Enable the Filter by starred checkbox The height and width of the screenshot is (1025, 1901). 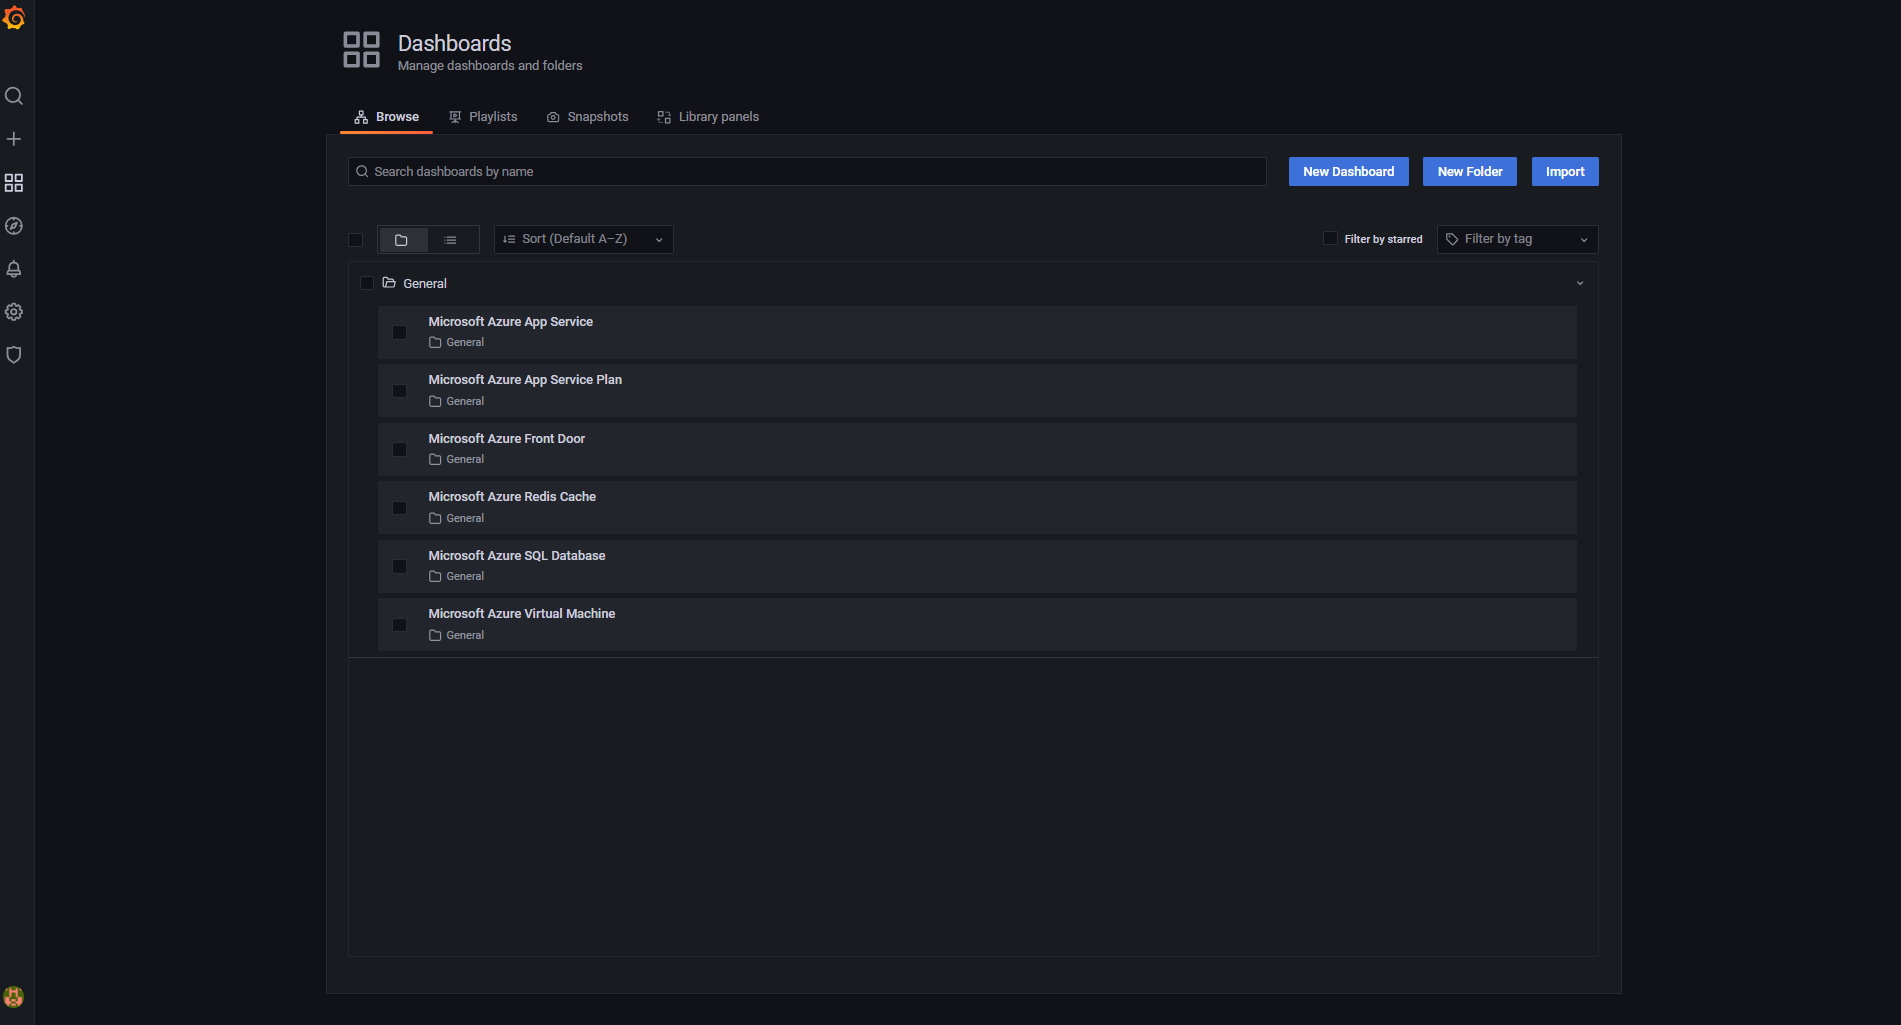pyautogui.click(x=1330, y=238)
